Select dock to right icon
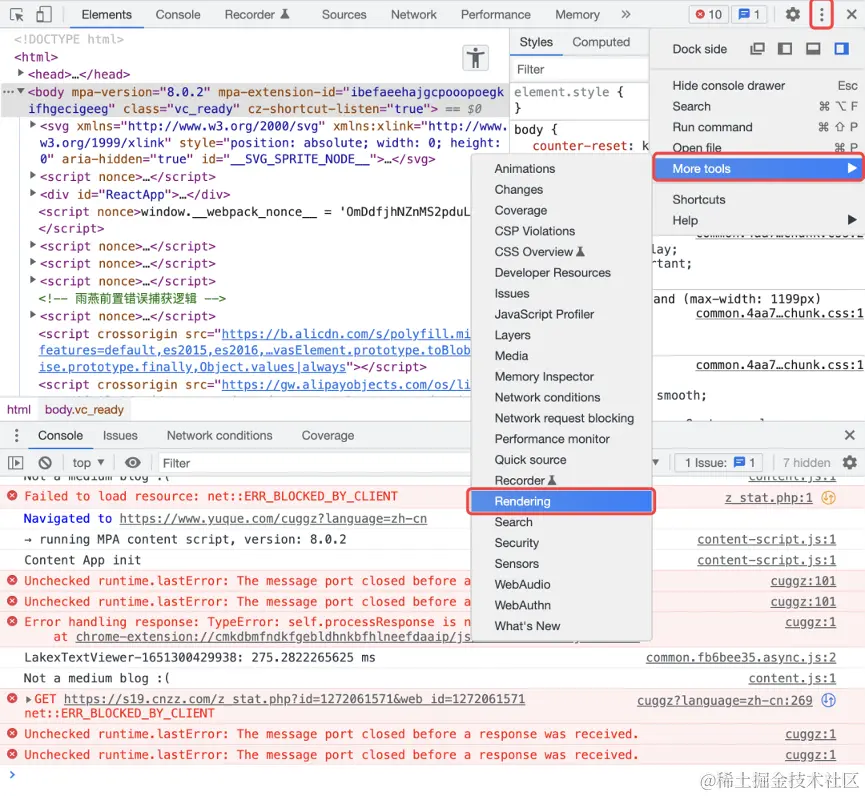Viewport: 866px width, 797px height. coord(841,49)
